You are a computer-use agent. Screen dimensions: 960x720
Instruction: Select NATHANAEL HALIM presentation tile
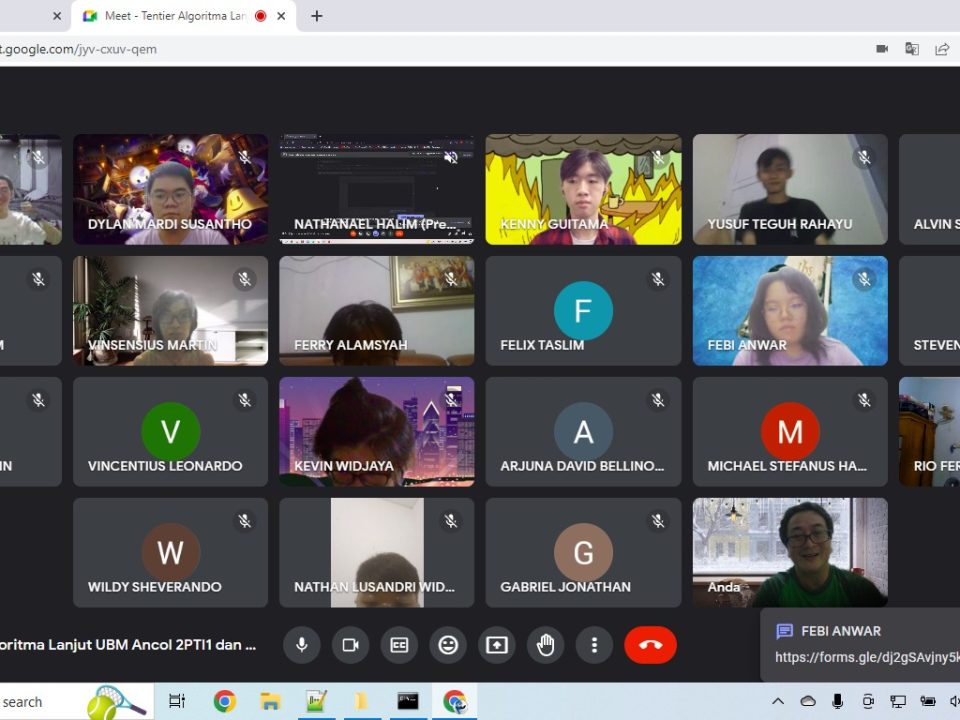coord(377,189)
